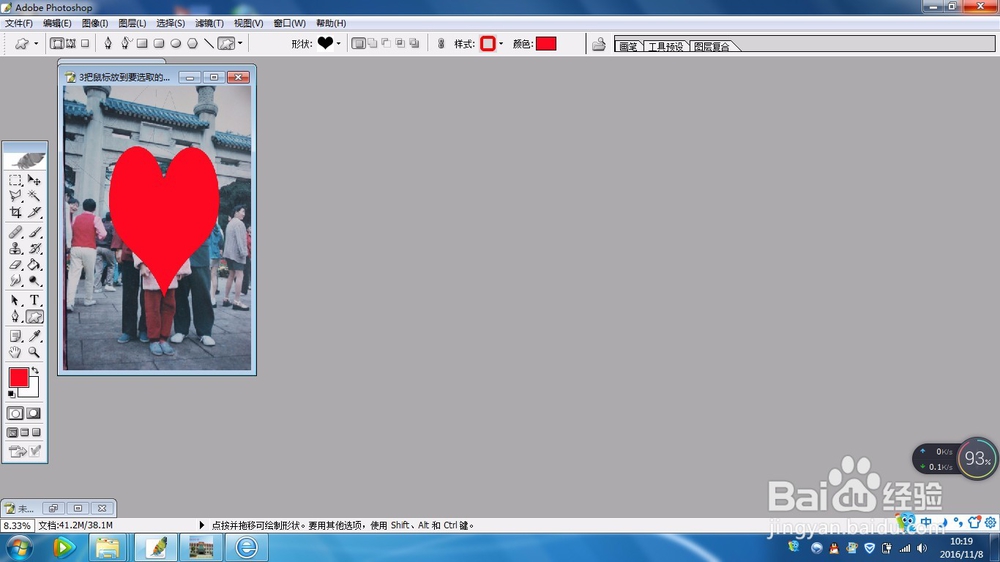Click the red 颜色 swatch in options bar
1000x562 pixels.
(x=546, y=43)
